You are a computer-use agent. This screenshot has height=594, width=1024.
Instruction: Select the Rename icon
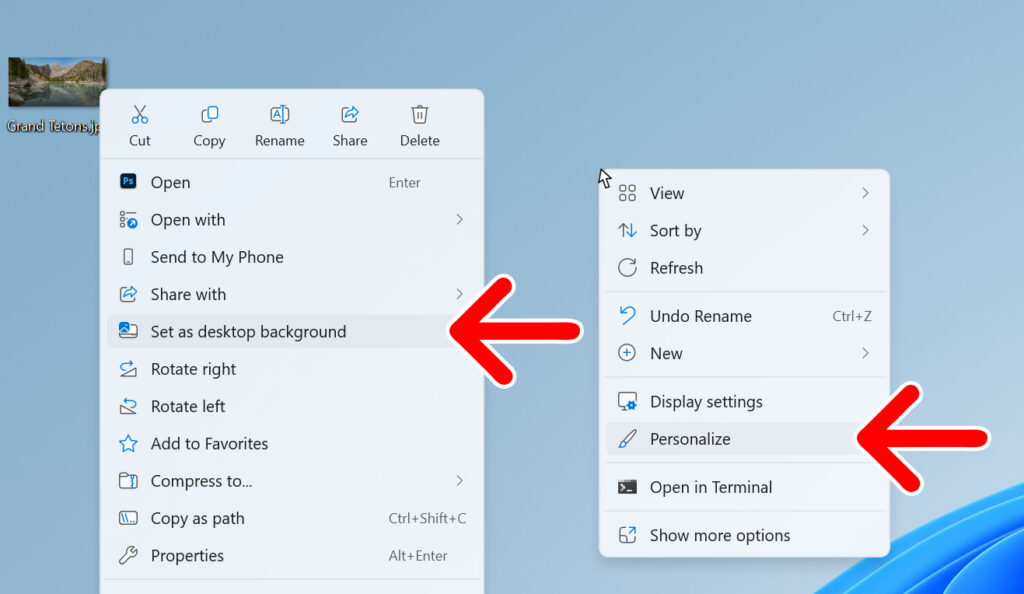point(279,113)
